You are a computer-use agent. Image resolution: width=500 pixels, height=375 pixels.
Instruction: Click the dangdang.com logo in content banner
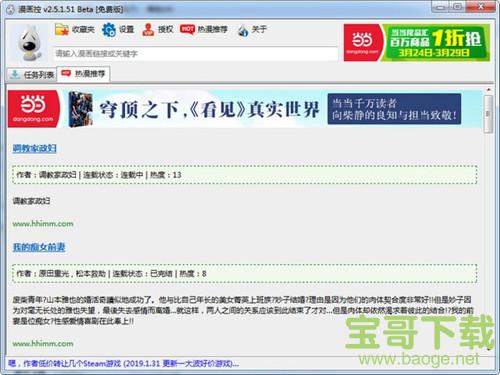[33, 109]
